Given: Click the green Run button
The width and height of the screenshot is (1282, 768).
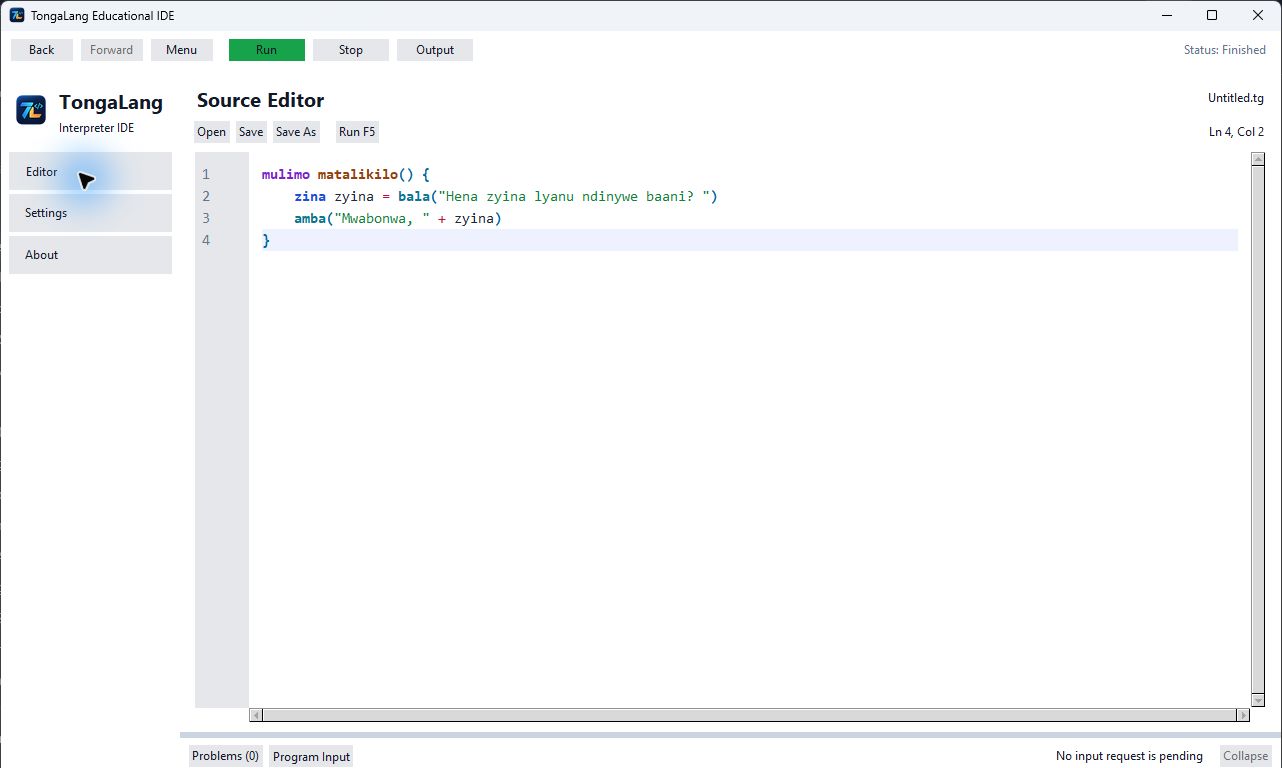Looking at the screenshot, I should [266, 50].
